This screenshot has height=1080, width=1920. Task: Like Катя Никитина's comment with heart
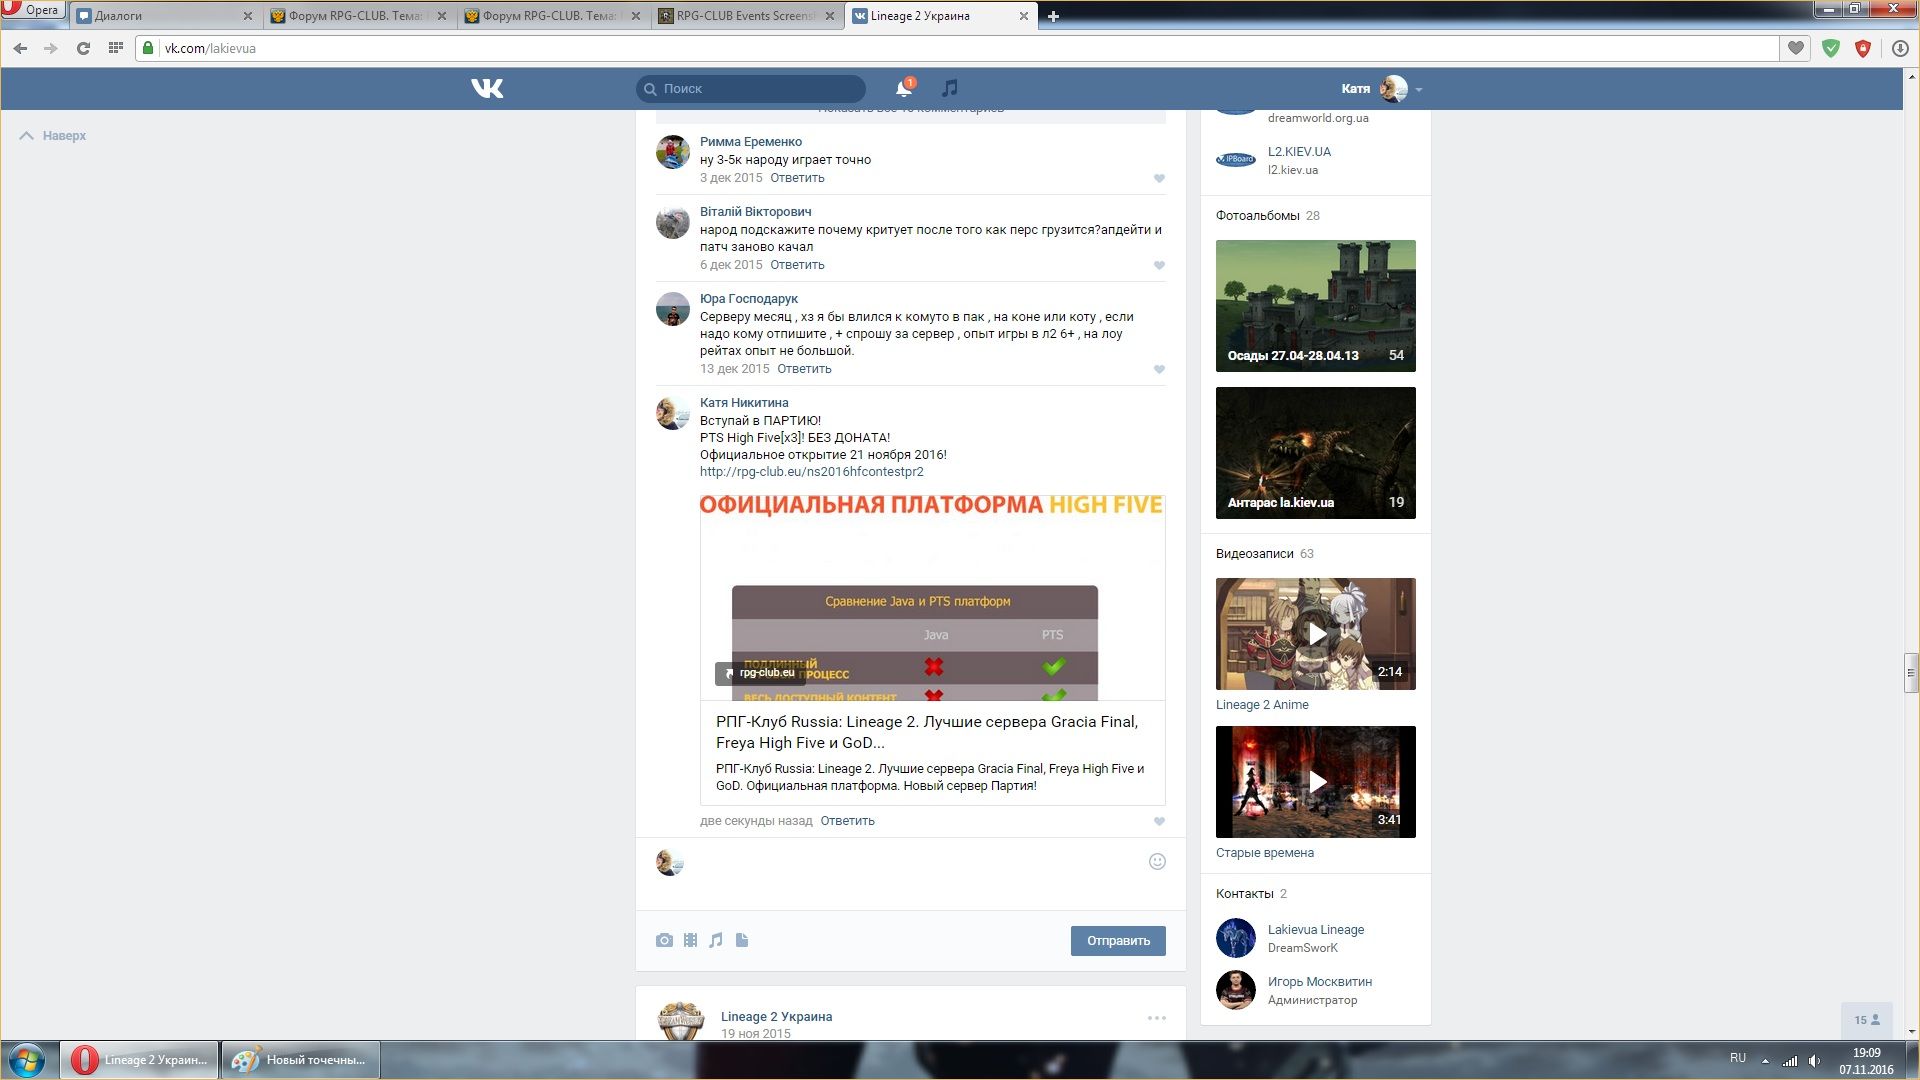tap(1159, 822)
